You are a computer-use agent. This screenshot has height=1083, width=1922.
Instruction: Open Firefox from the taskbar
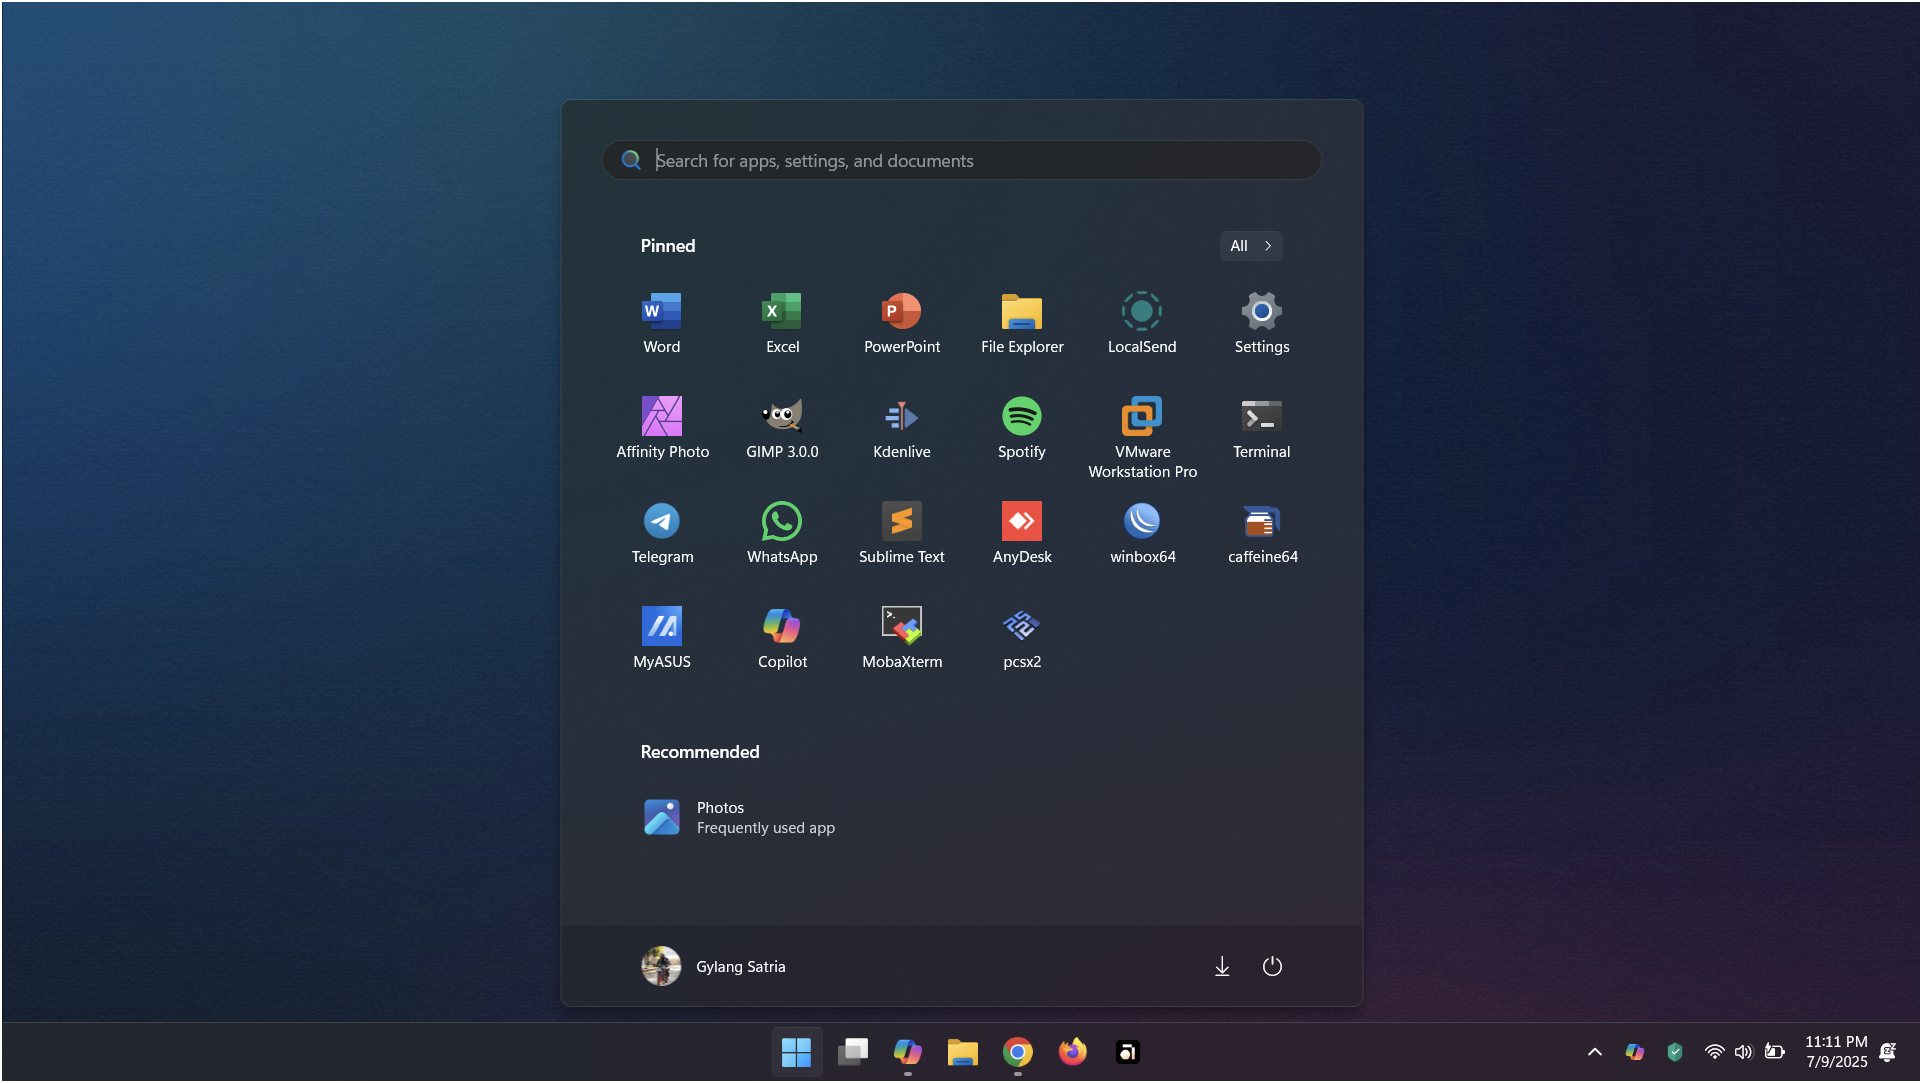[x=1073, y=1052]
